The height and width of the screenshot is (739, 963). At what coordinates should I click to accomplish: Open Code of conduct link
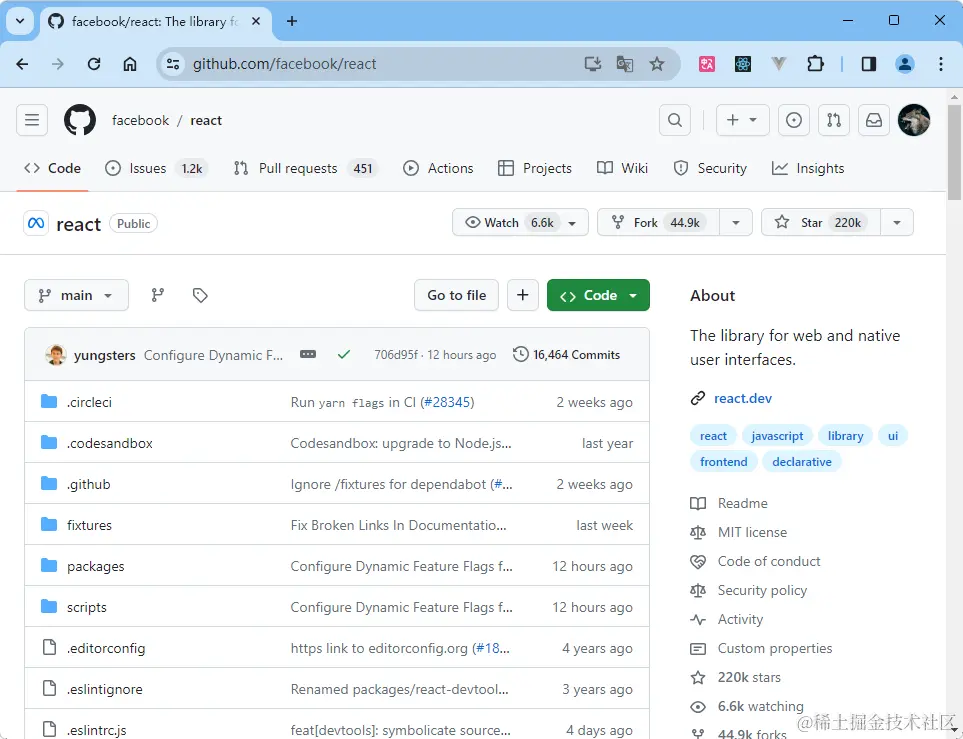coord(768,561)
